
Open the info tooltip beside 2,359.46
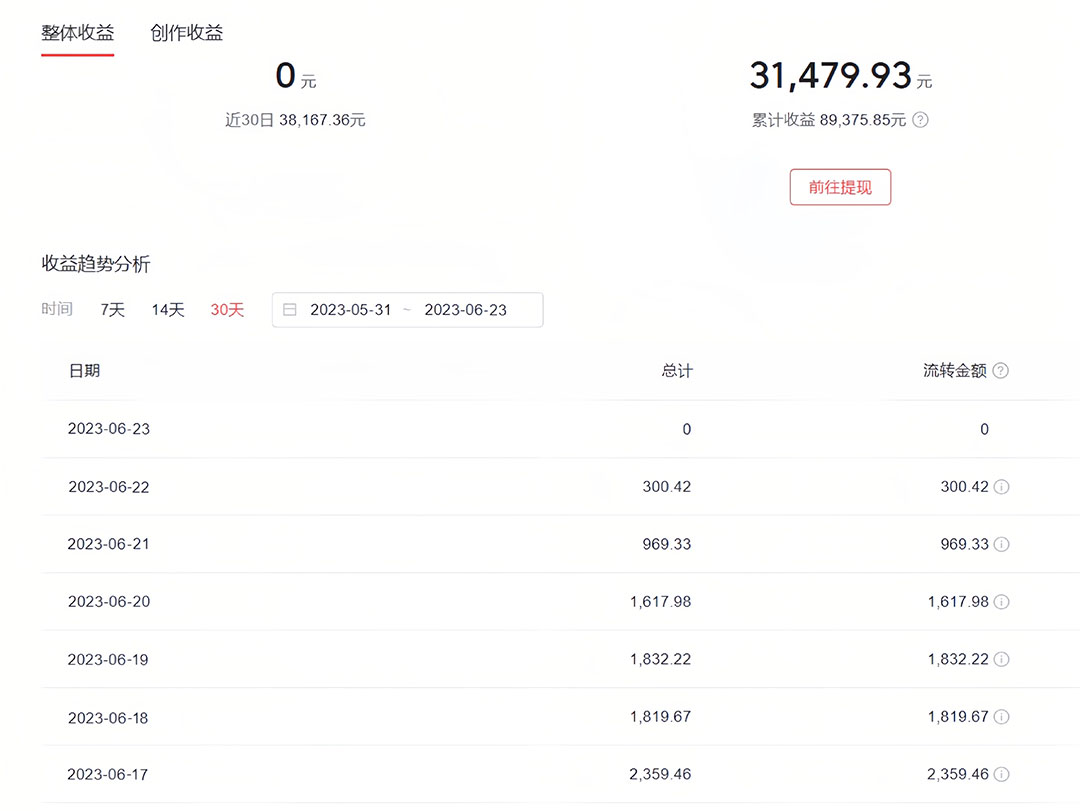click(1000, 774)
